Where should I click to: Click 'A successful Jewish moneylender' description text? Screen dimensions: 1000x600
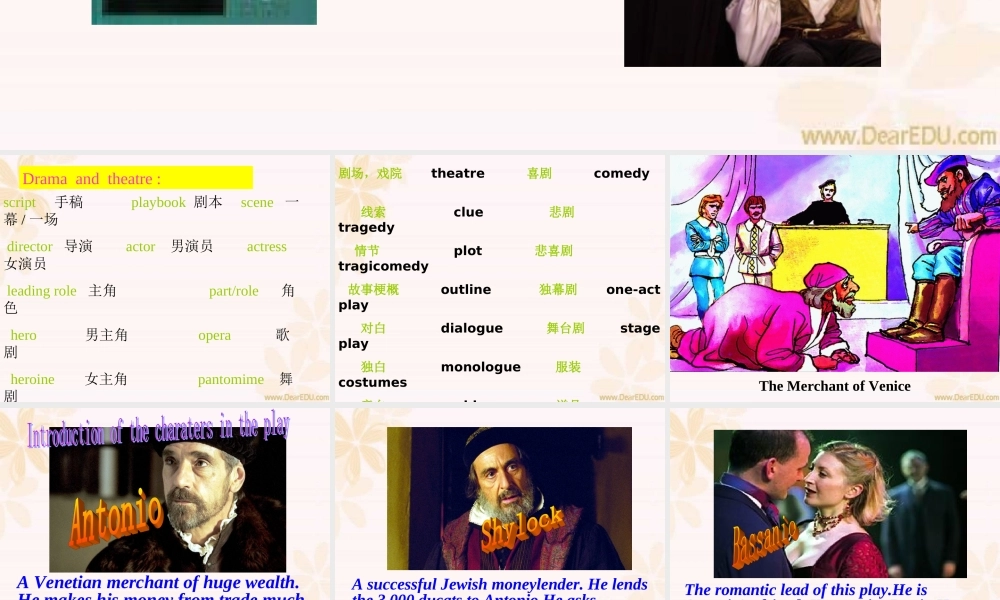pos(499,585)
